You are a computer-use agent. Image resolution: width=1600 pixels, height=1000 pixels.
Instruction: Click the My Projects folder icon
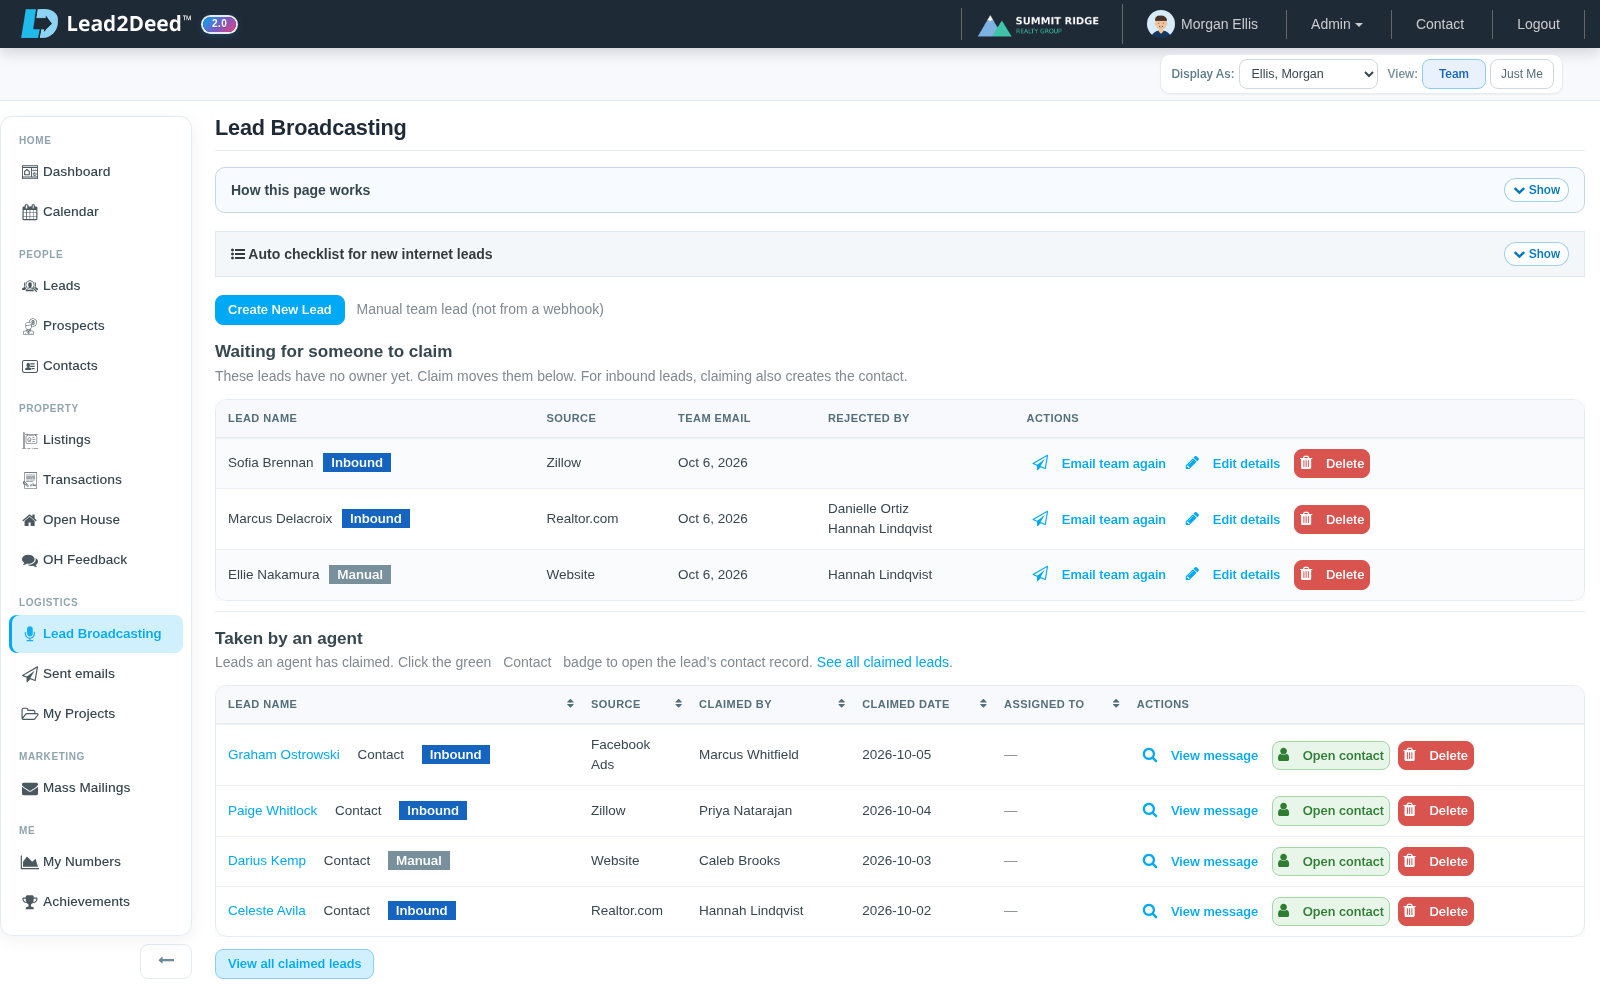[30, 714]
